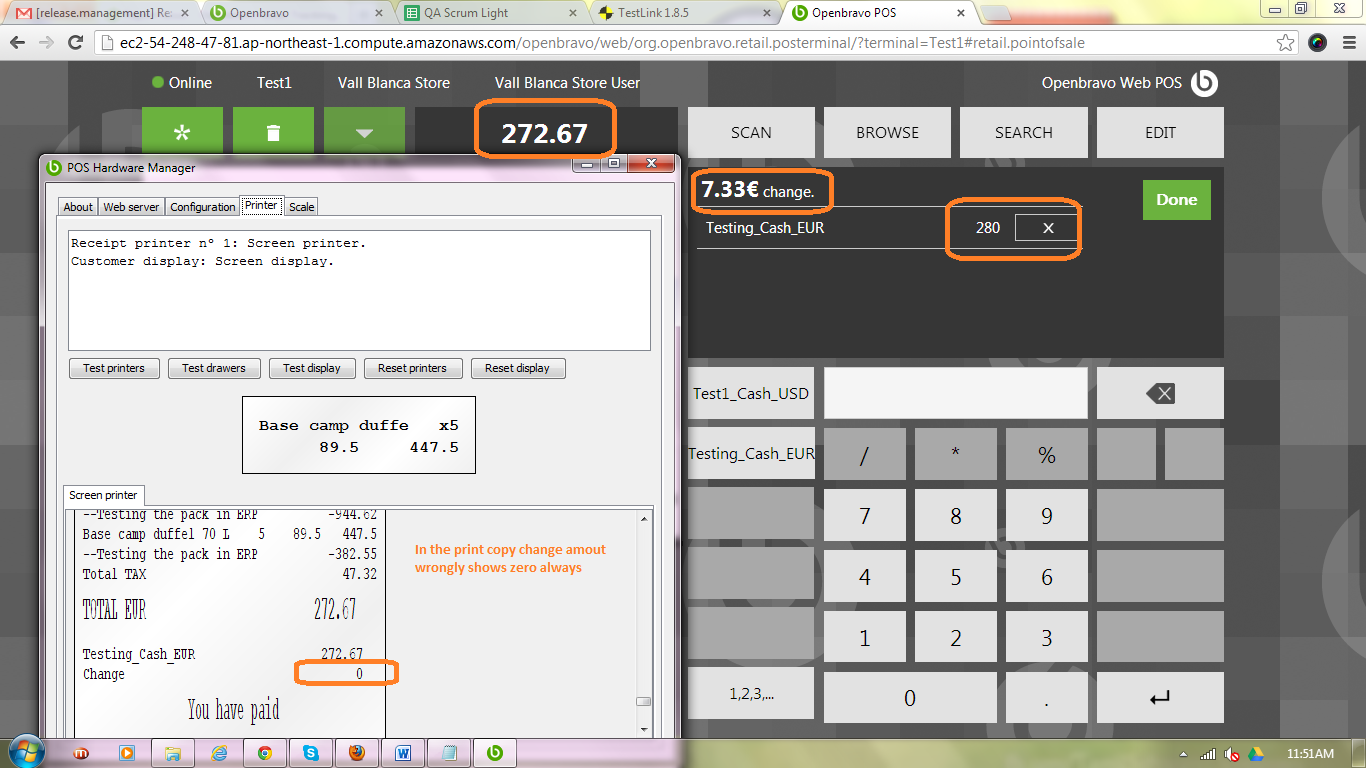Click the EDIT button
Image resolution: width=1366 pixels, height=768 pixels.
click(1160, 132)
